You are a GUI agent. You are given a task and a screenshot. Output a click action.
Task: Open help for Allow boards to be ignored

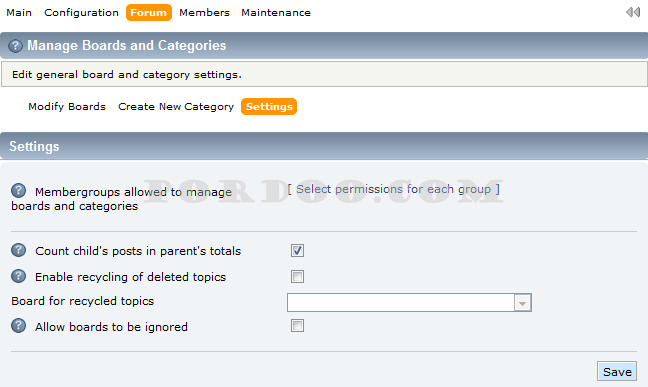click(x=18, y=326)
